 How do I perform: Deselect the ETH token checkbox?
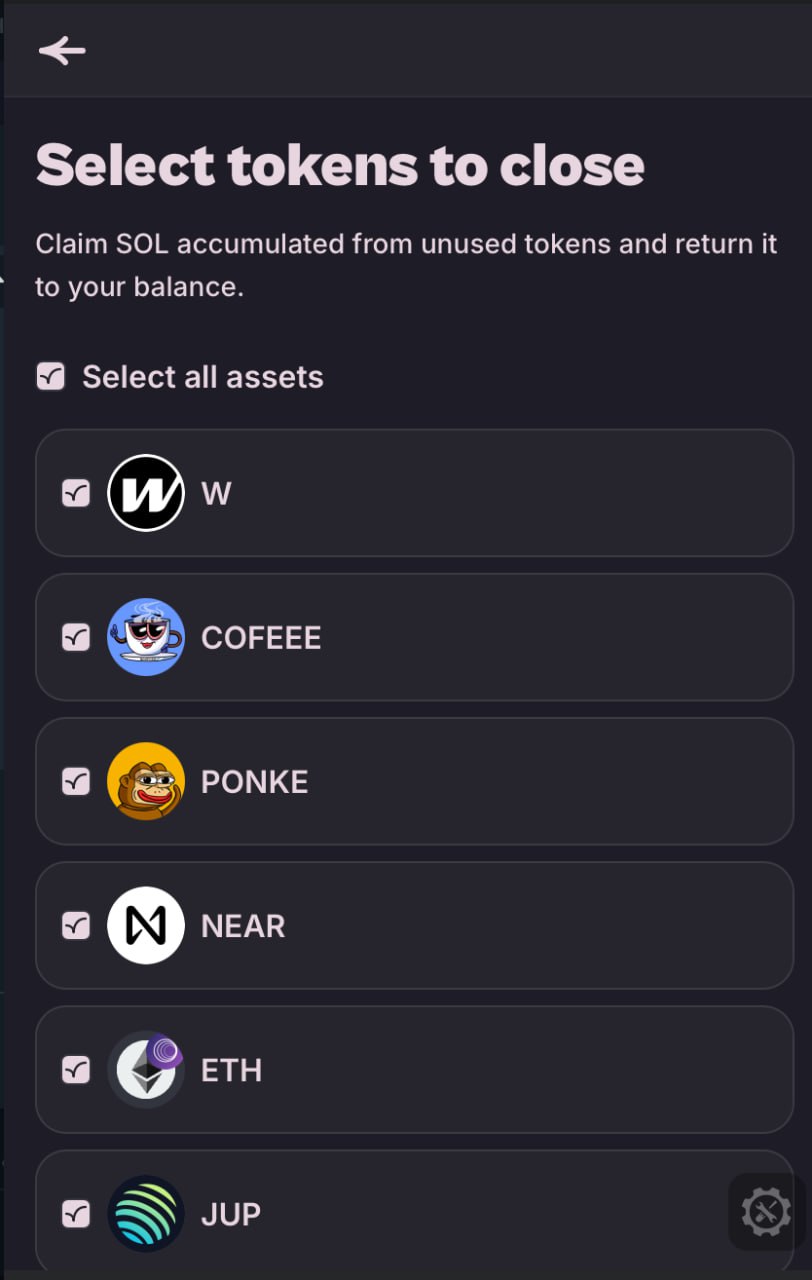76,1069
